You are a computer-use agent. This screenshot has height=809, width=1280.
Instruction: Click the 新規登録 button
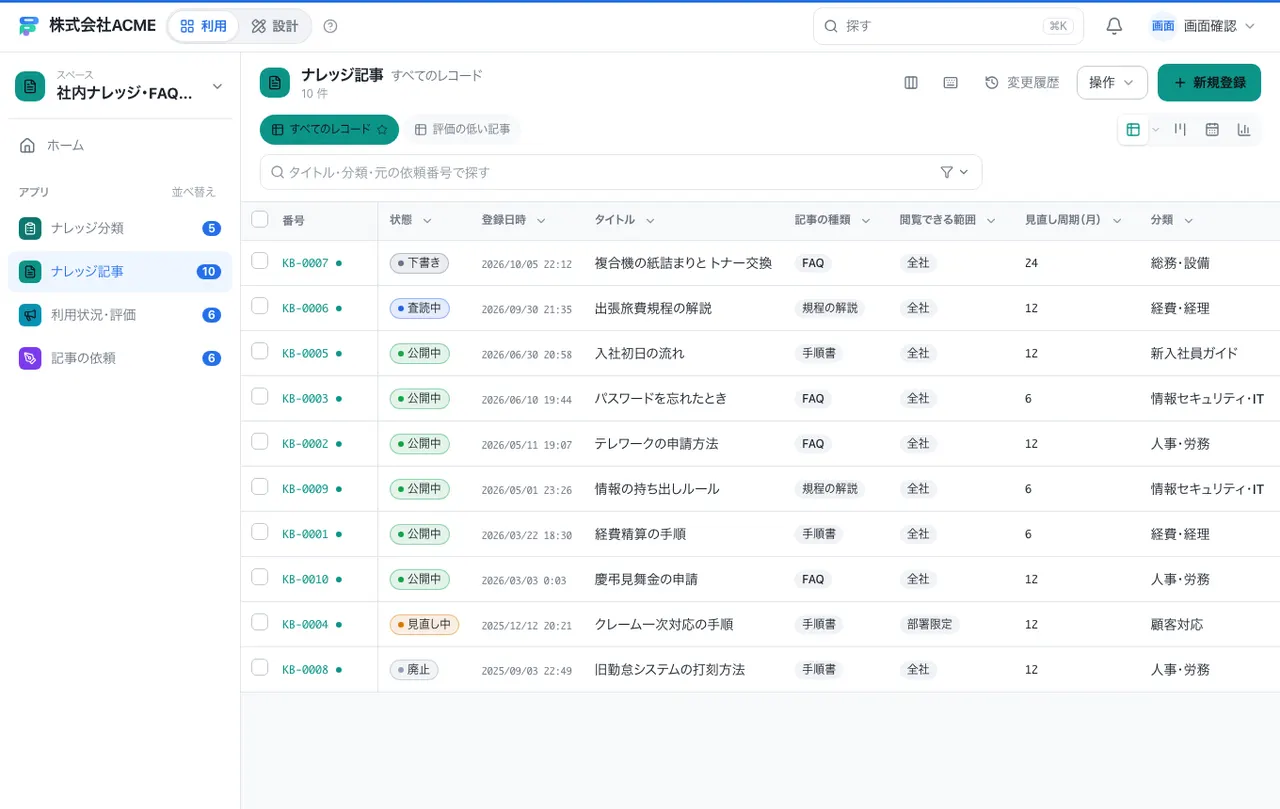1209,83
